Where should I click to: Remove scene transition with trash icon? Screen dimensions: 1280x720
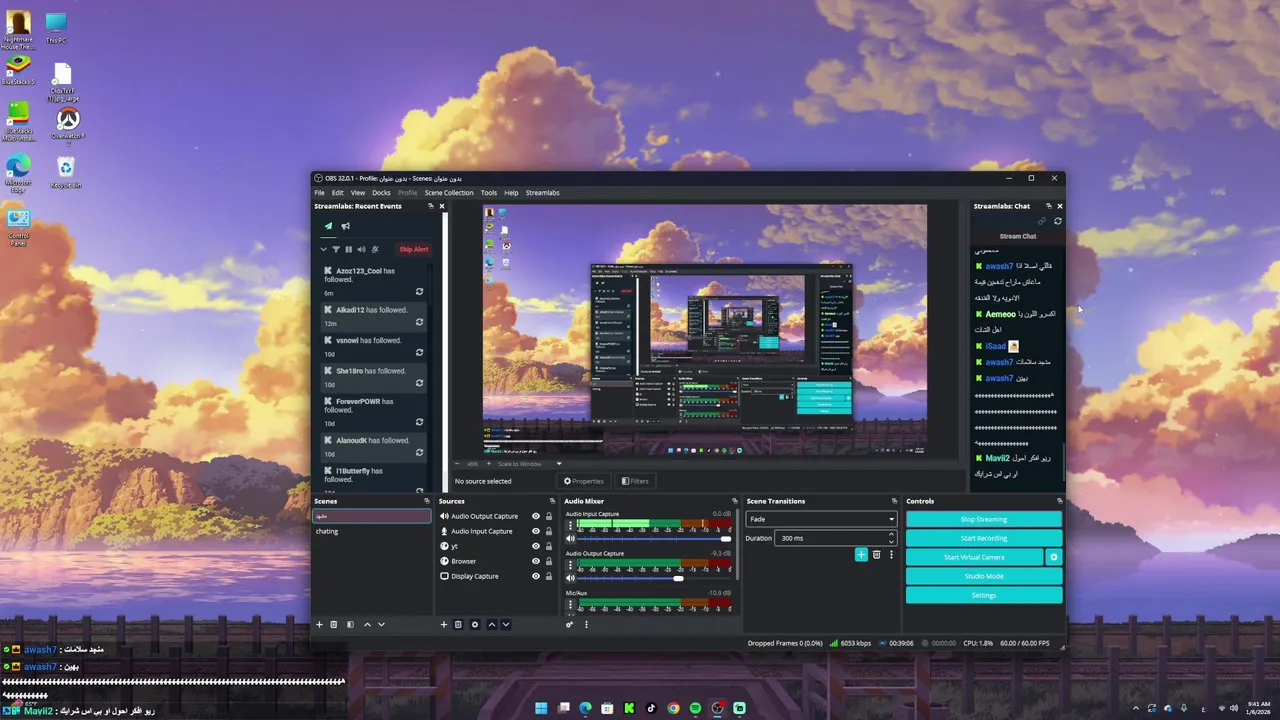(877, 554)
